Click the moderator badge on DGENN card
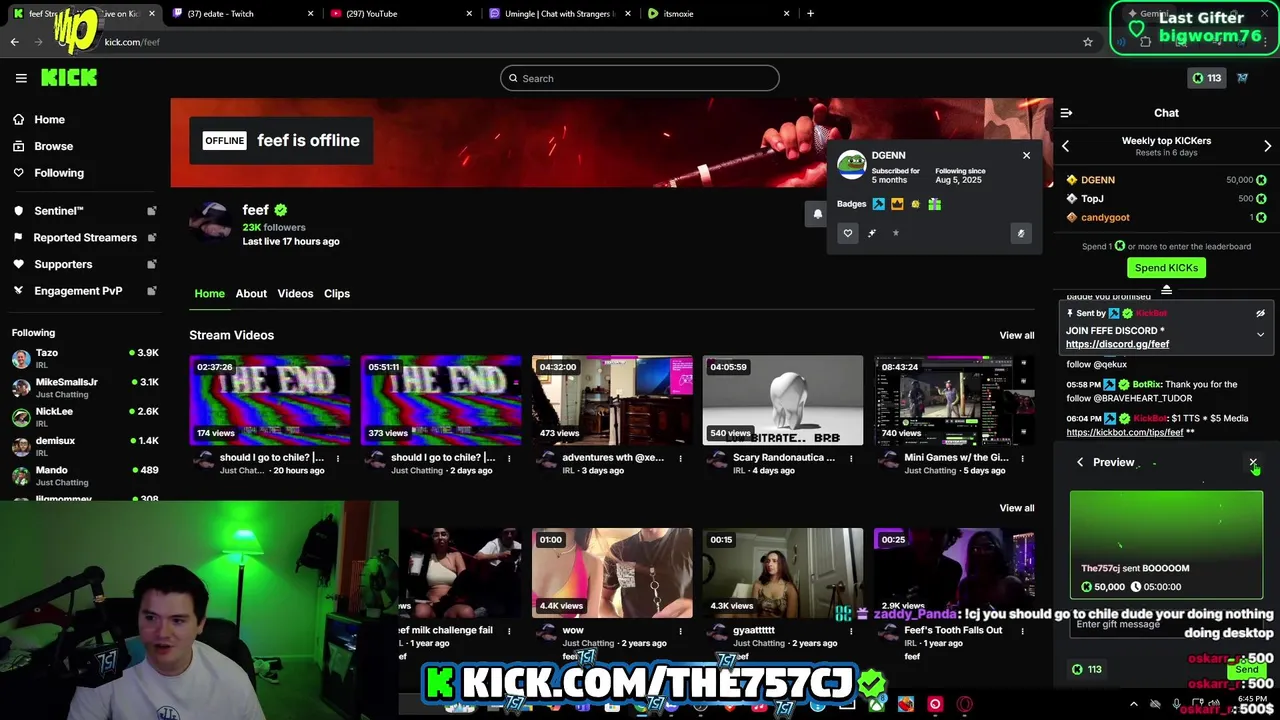The width and height of the screenshot is (1280, 720). point(878,204)
